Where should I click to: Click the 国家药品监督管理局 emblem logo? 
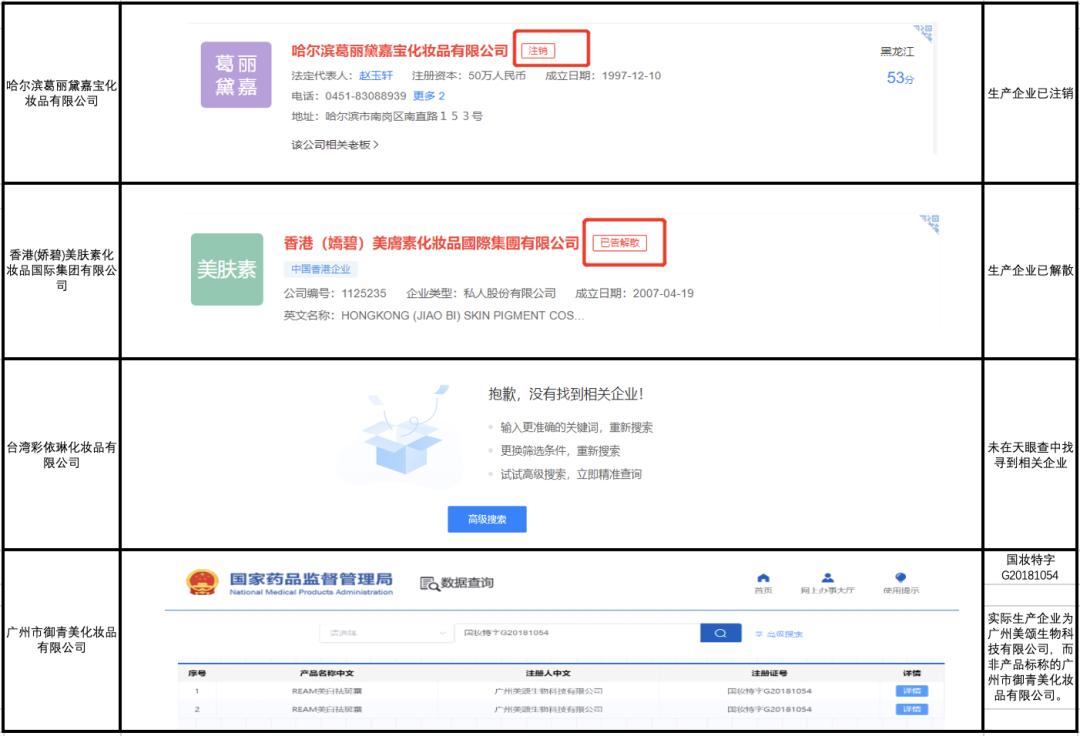(202, 582)
